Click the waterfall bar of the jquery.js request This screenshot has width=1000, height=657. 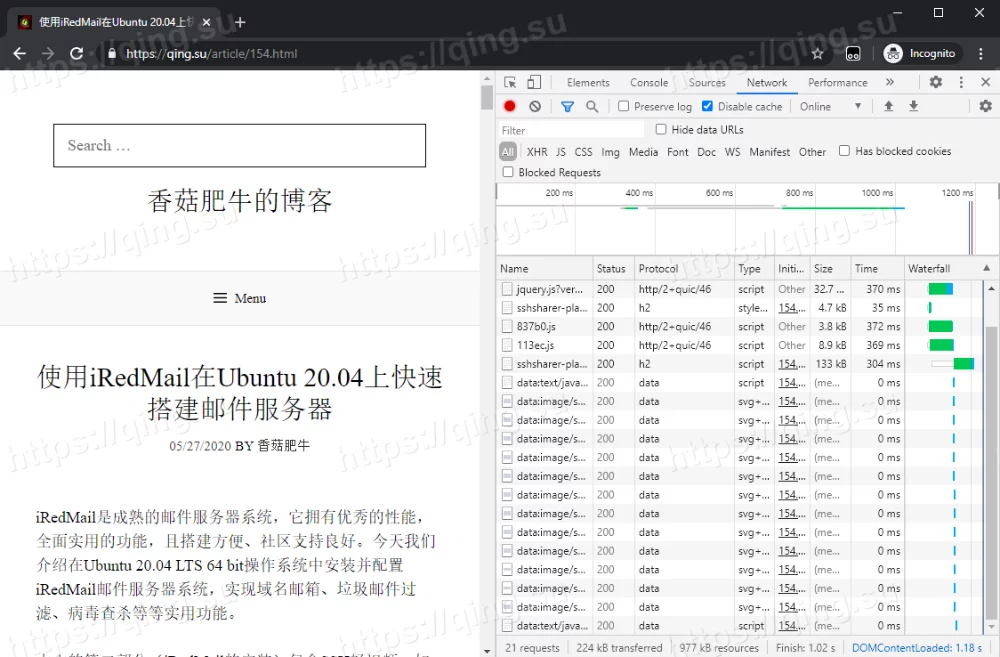(941, 289)
